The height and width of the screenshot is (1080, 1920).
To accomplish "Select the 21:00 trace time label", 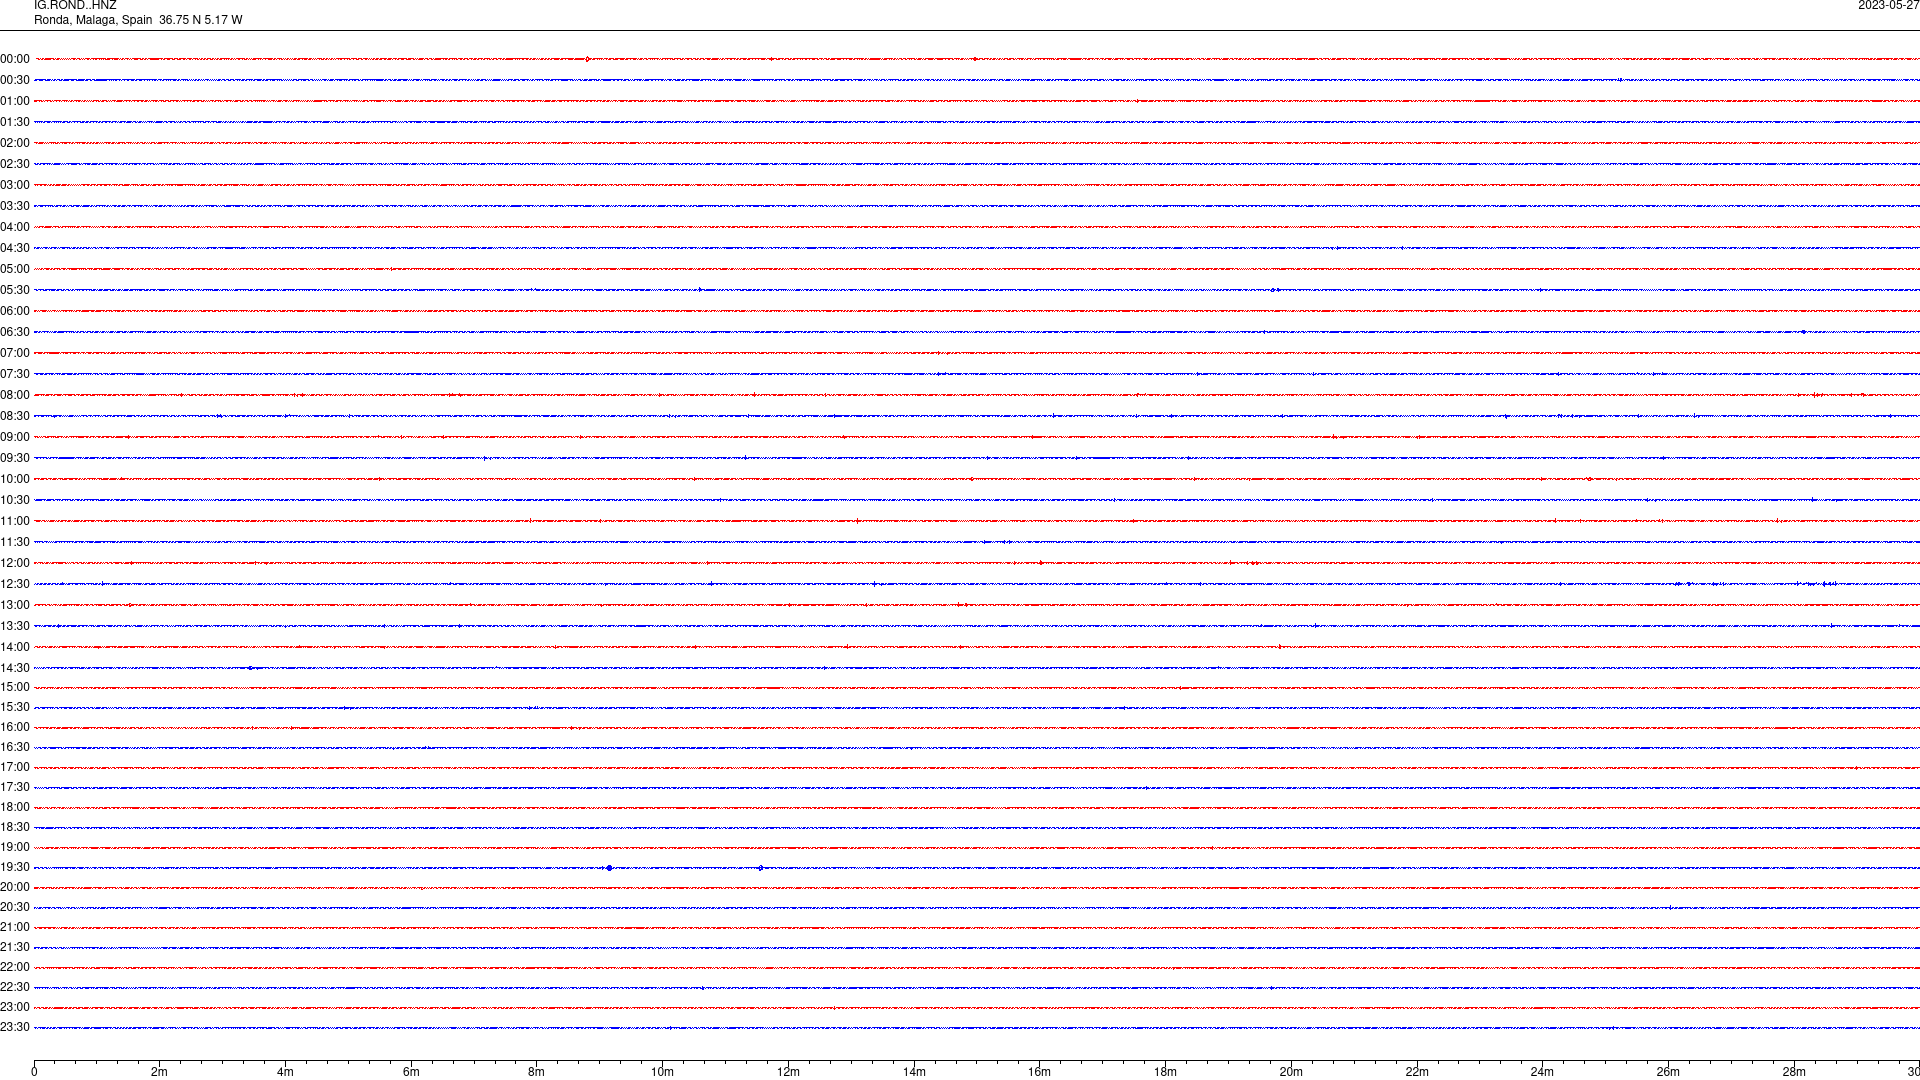I will pos(15,927).
